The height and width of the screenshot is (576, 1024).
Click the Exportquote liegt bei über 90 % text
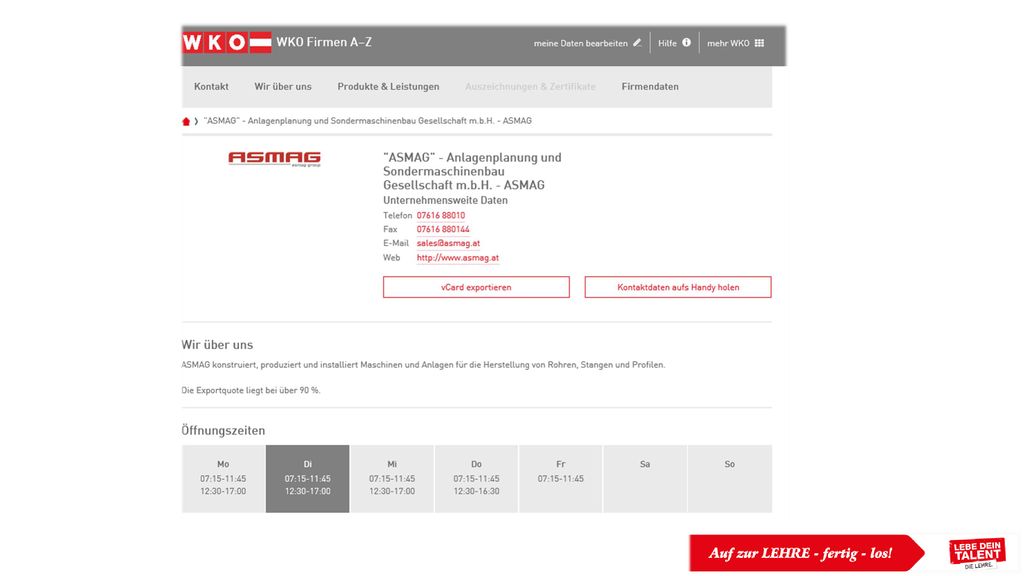coord(251,391)
